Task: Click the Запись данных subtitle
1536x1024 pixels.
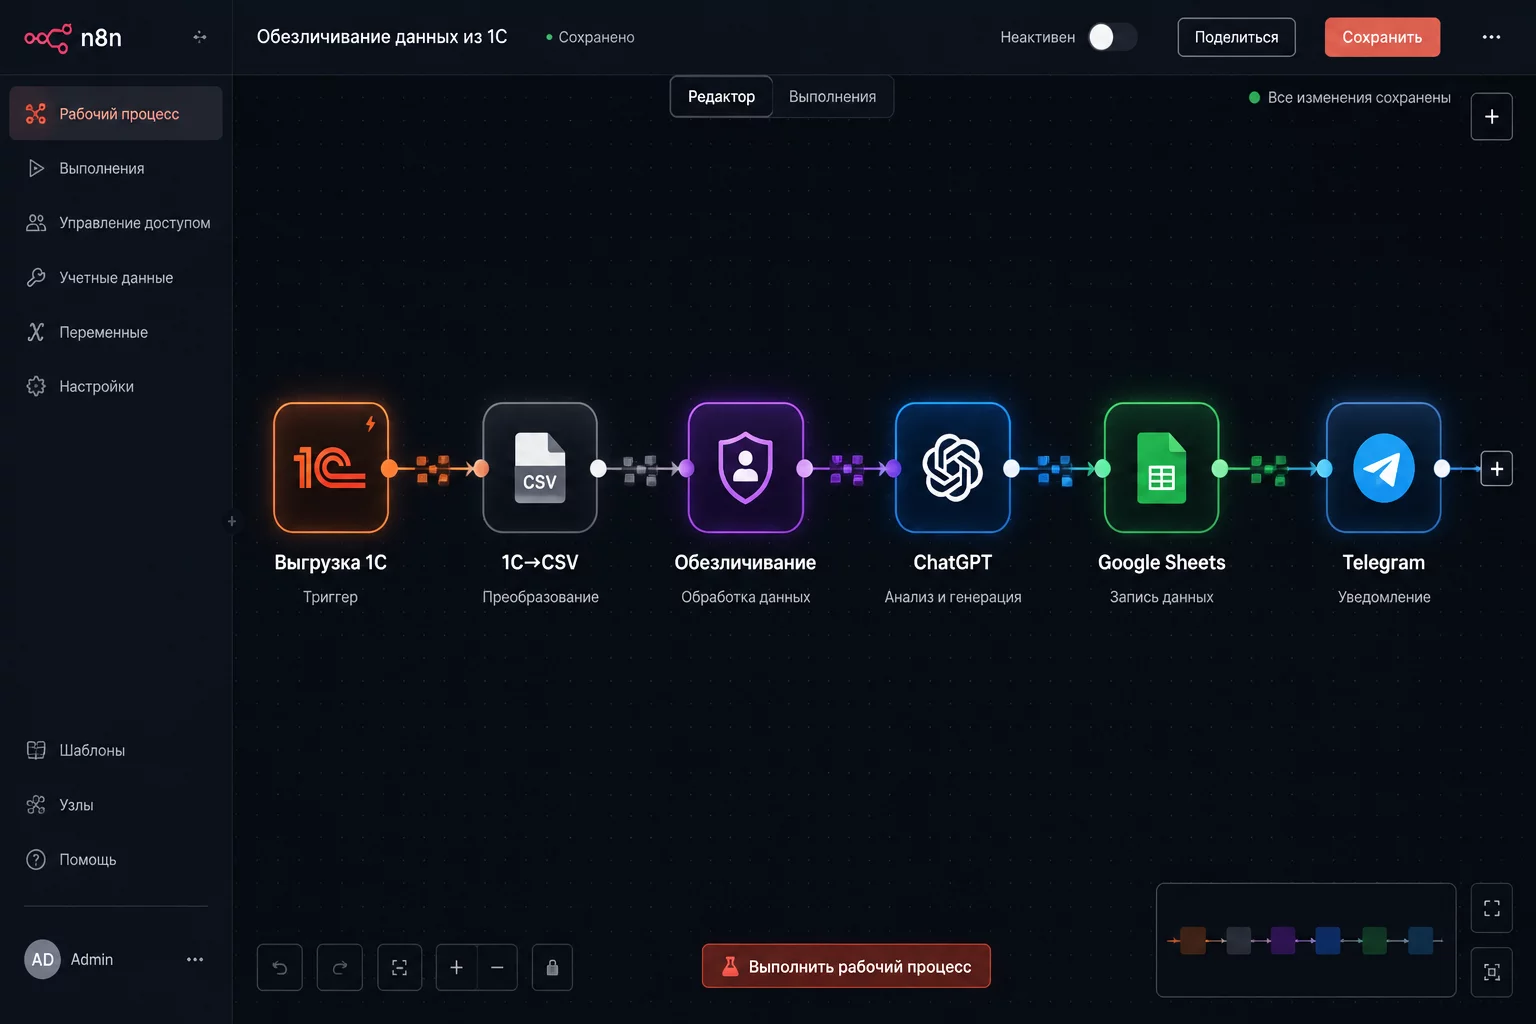Action: point(1162,597)
